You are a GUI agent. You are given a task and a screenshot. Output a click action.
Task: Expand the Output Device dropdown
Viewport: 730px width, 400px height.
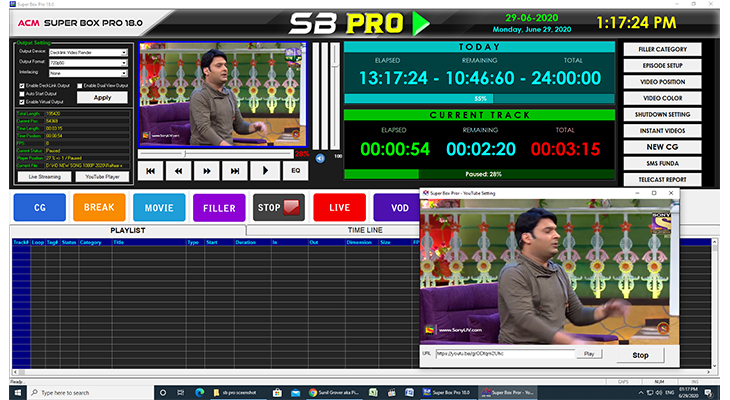124,53
